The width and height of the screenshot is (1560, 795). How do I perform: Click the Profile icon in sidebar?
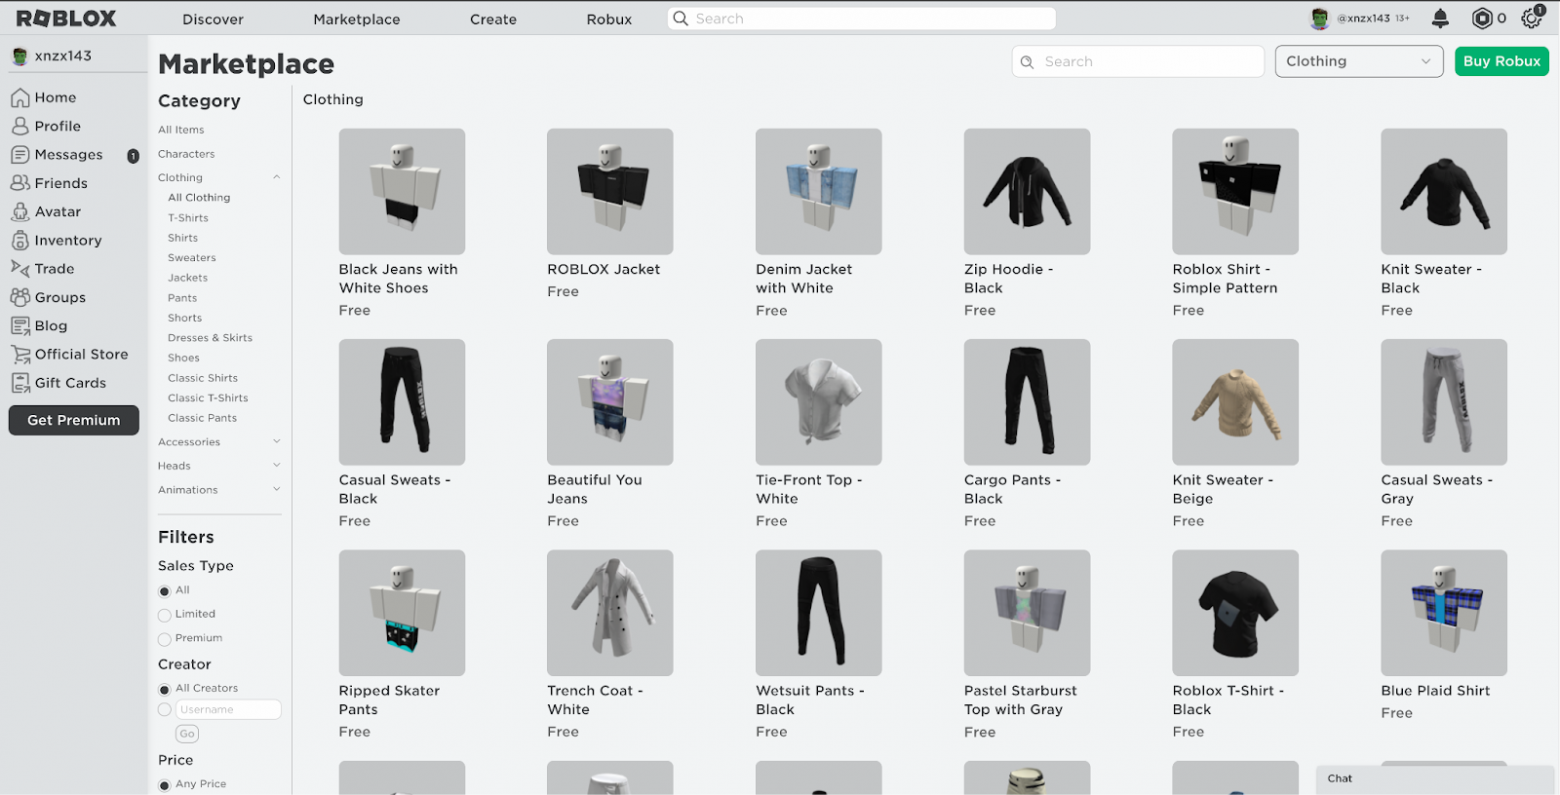point(20,126)
